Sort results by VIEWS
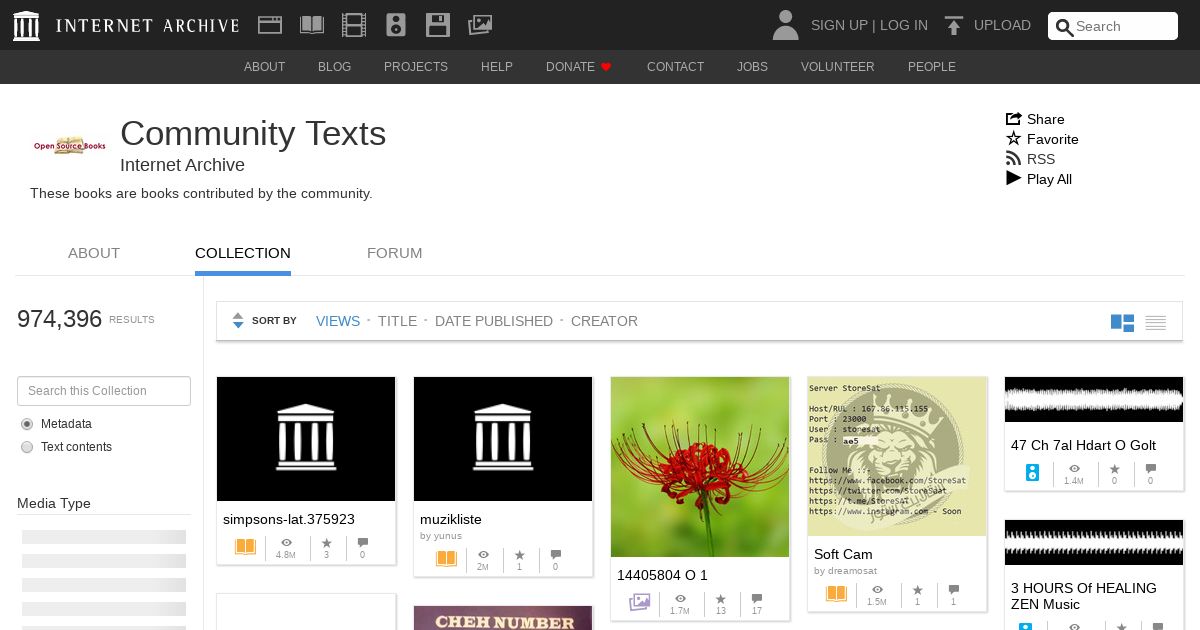 point(338,321)
